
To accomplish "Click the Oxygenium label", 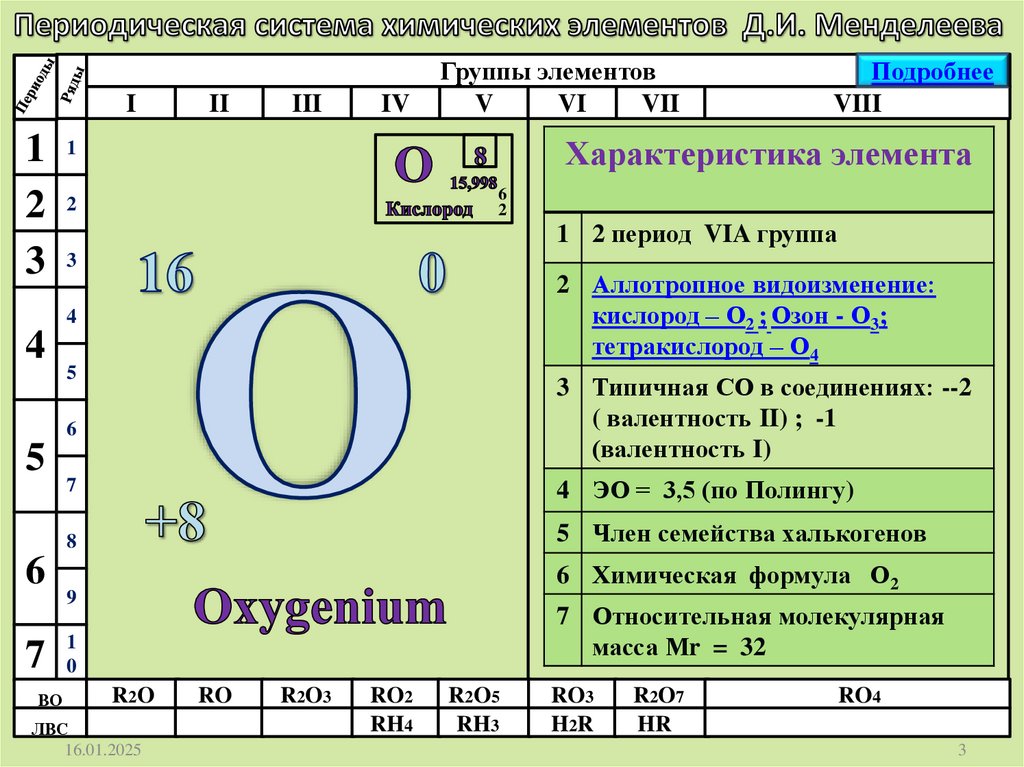I will (x=320, y=609).
